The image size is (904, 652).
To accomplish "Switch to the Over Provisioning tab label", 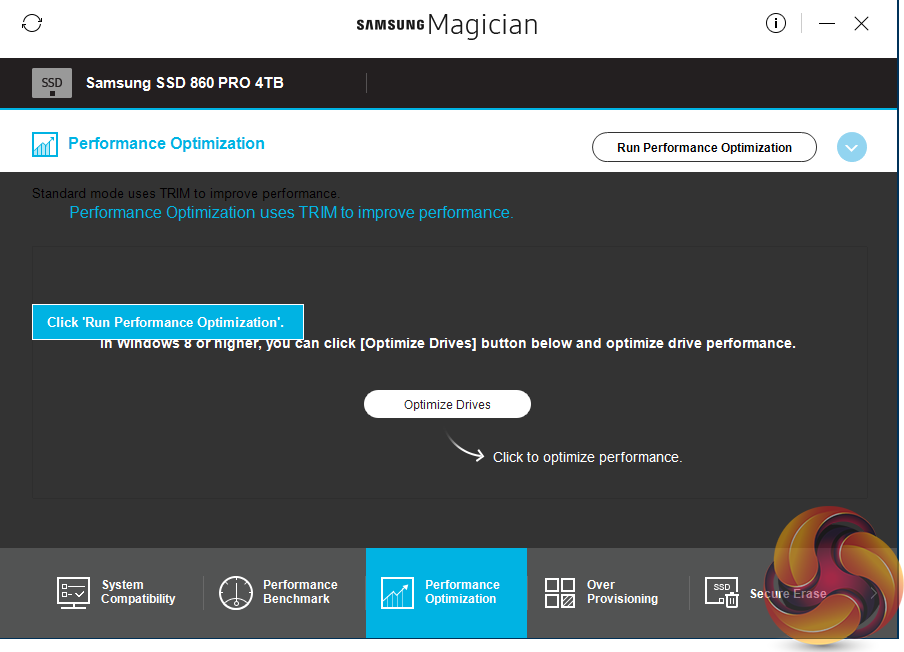I will [622, 592].
